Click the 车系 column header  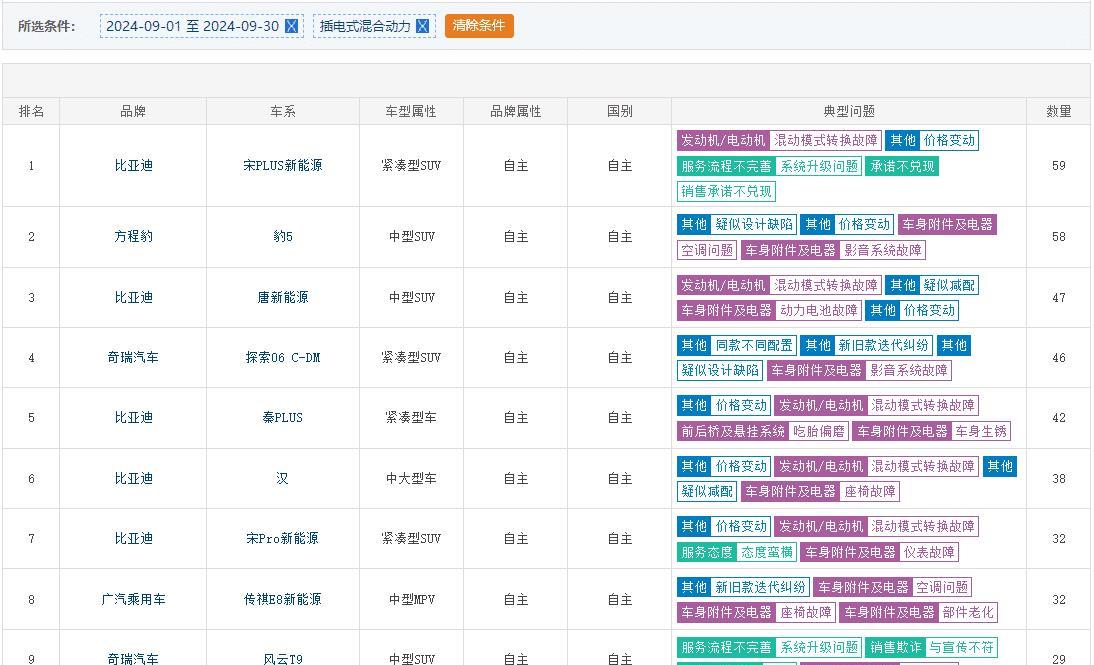[x=283, y=111]
